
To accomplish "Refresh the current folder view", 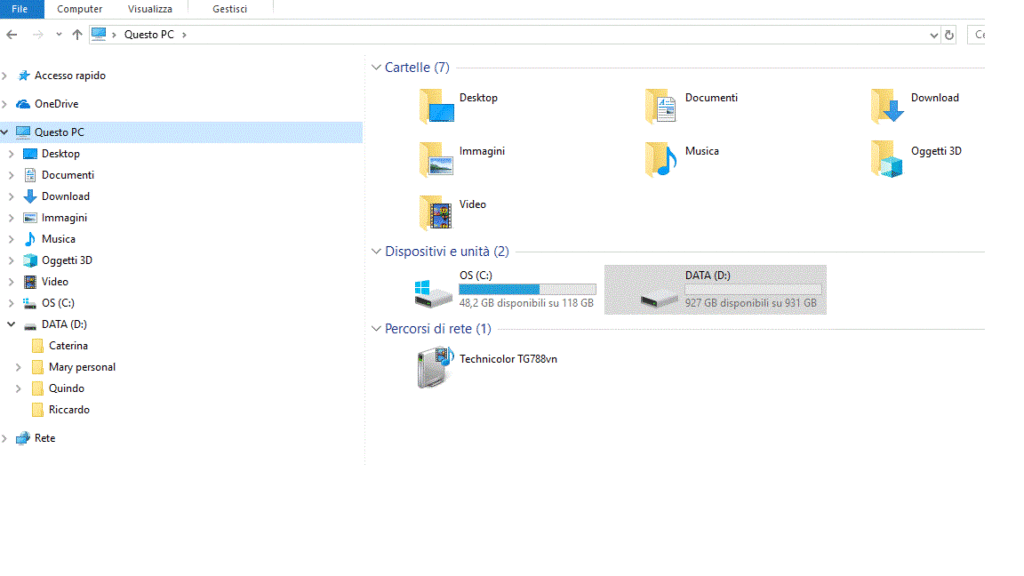I will pyautogui.click(x=949, y=35).
